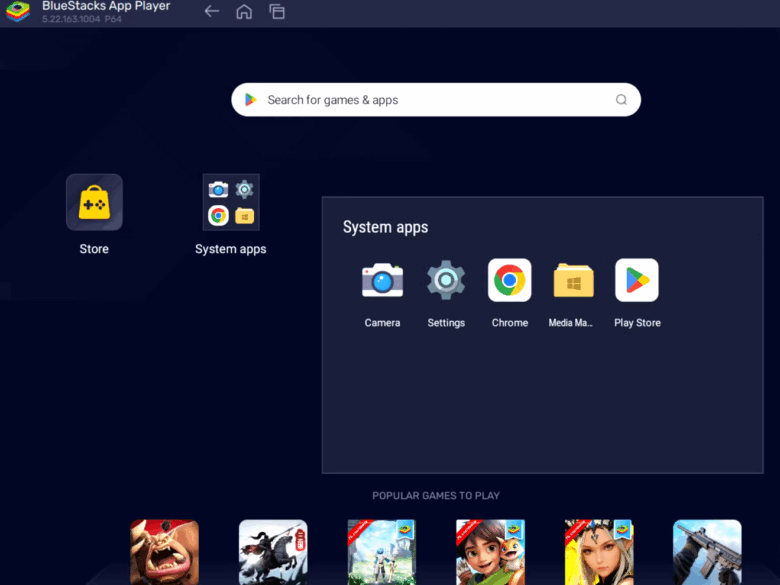The height and width of the screenshot is (585, 780).
Task: Go to the home screen
Action: pos(244,12)
